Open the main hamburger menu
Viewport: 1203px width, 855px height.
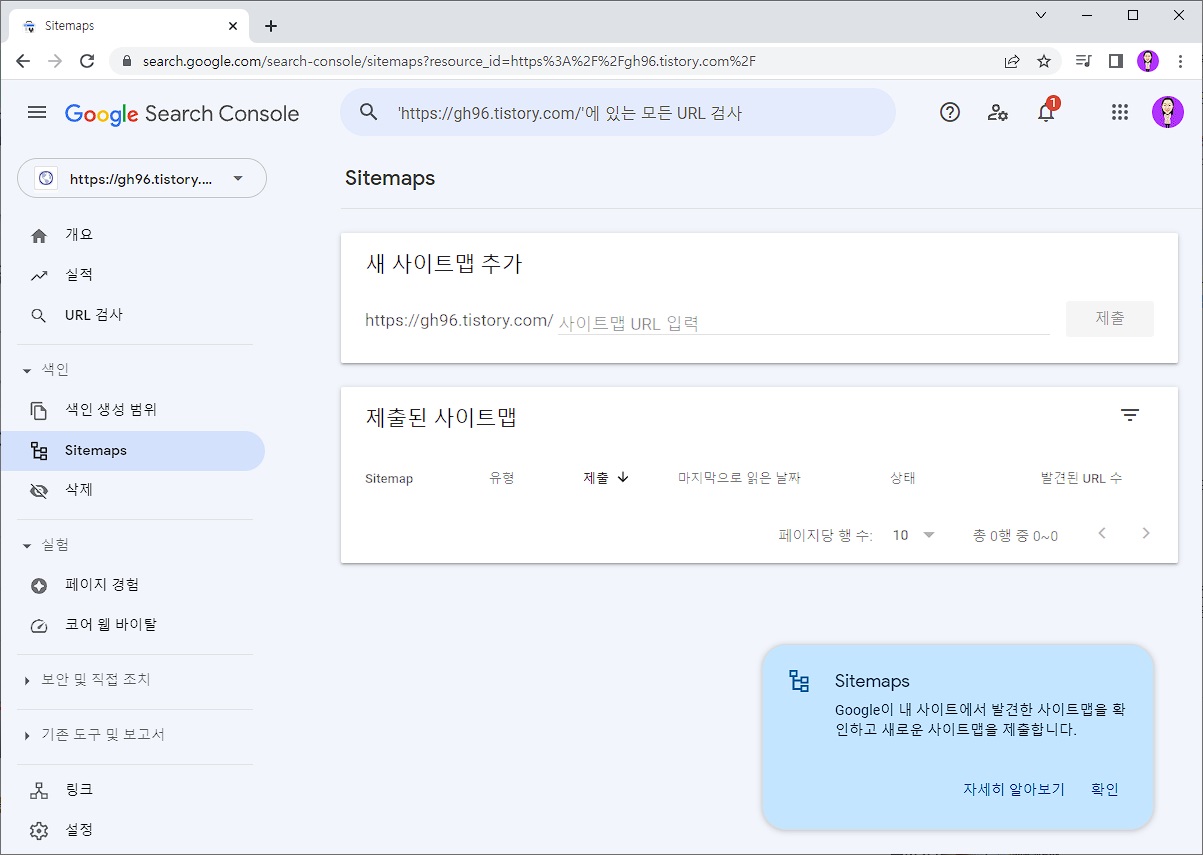tap(37, 112)
